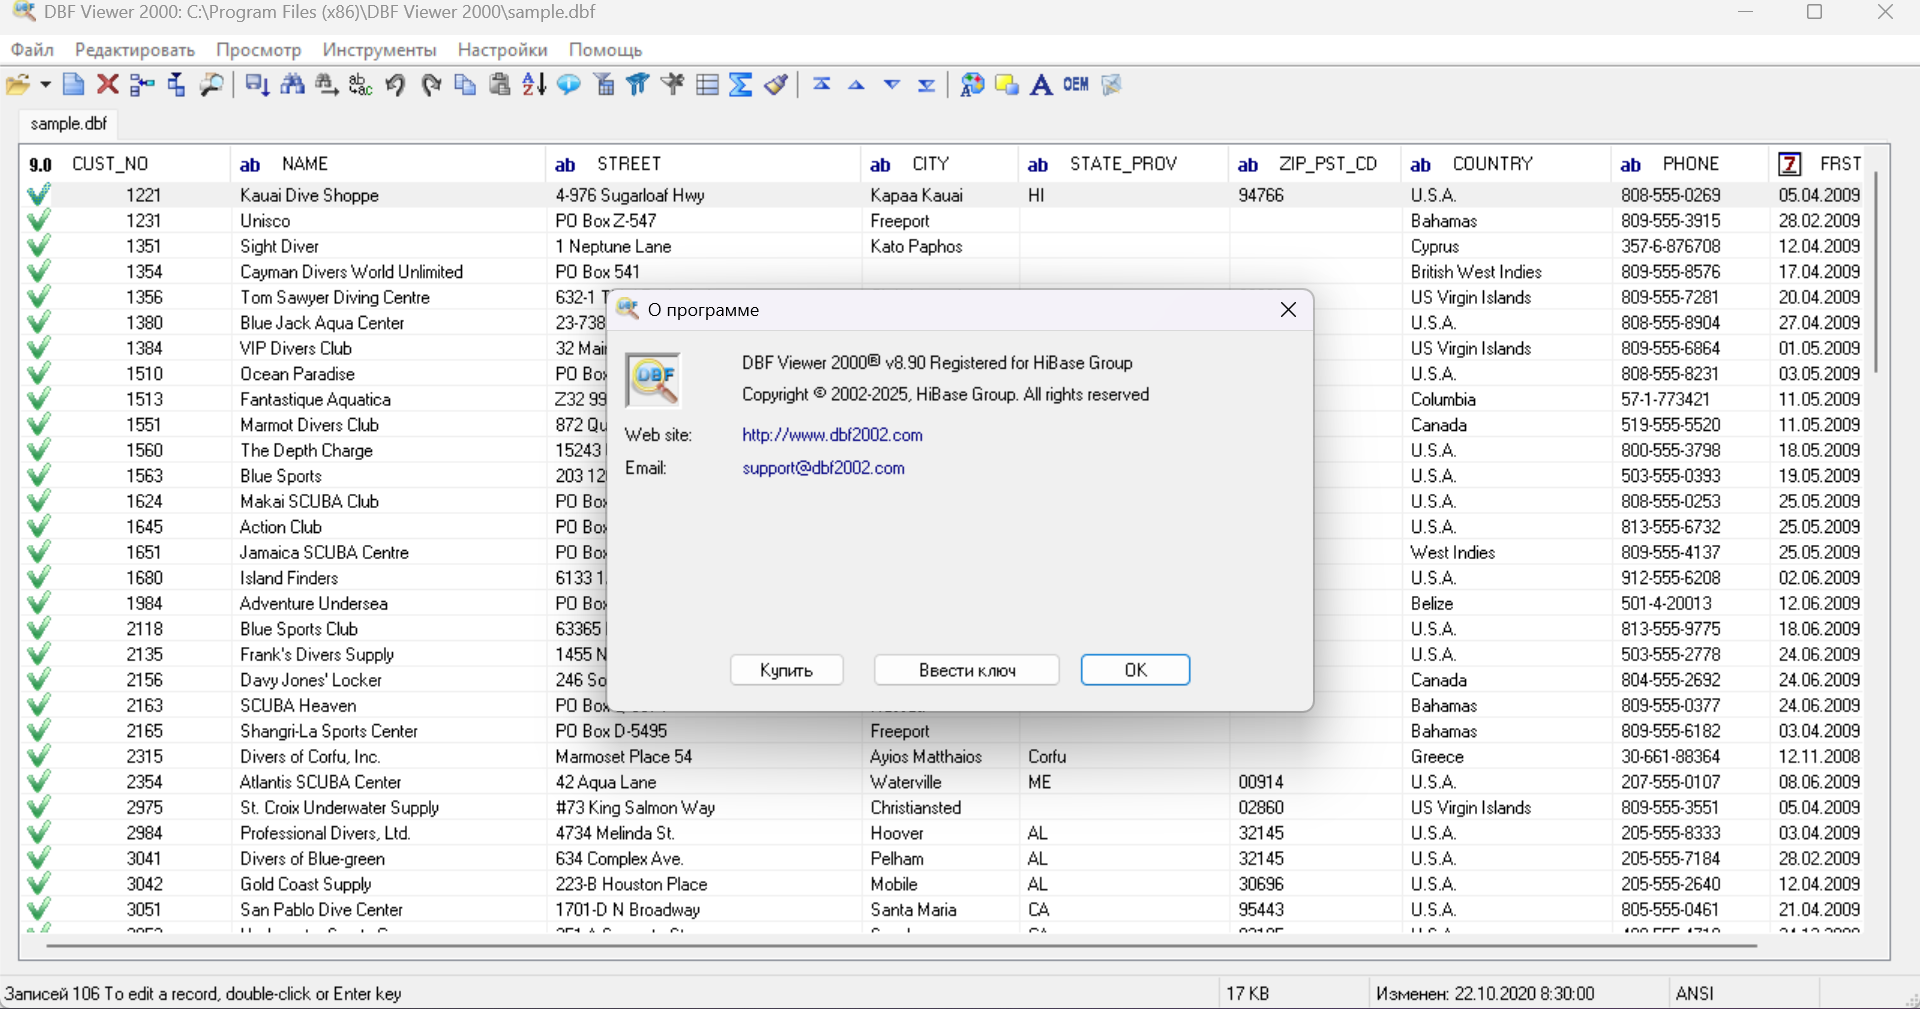
Task: Toggle the checkmark on record 3051
Action: click(38, 910)
